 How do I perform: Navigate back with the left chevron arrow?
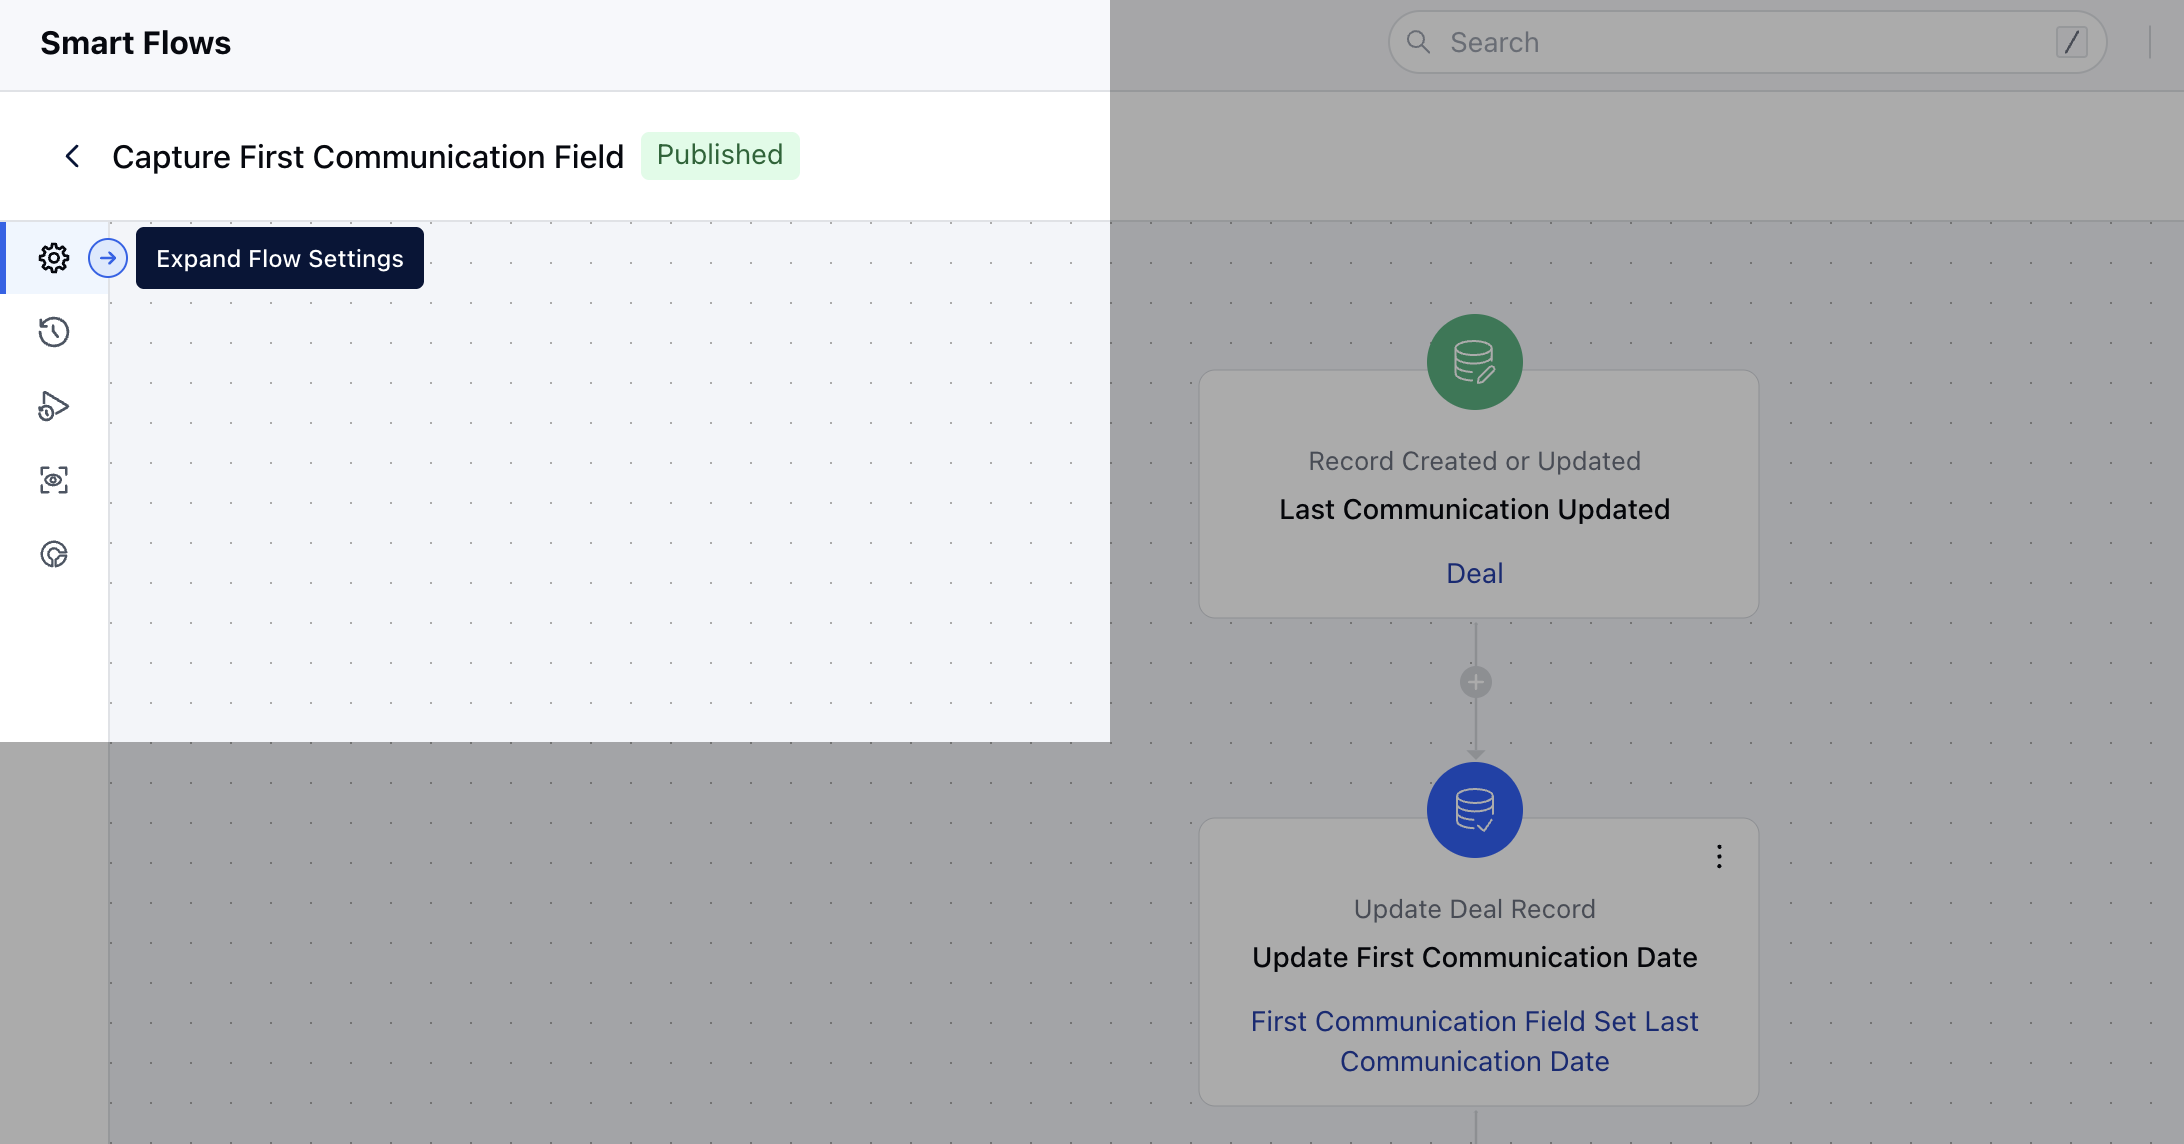coord(72,156)
